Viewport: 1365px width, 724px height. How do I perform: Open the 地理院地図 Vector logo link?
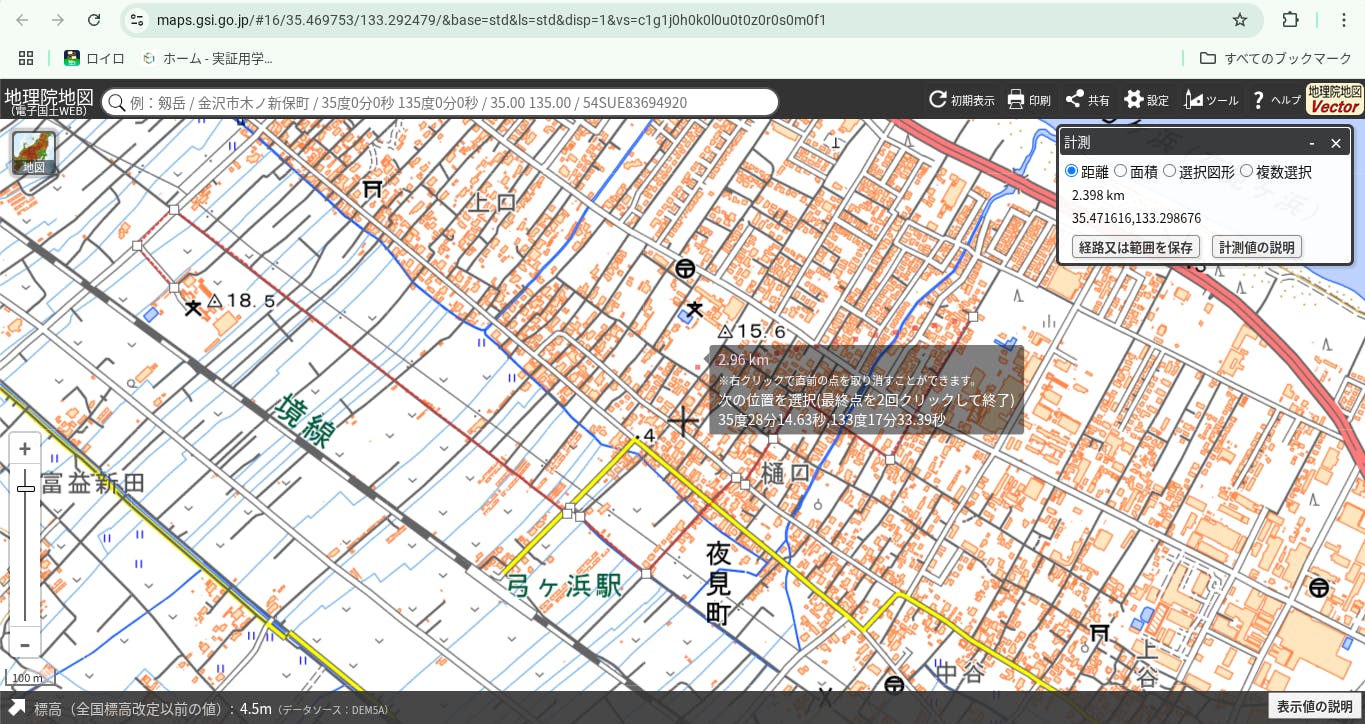coord(1334,99)
